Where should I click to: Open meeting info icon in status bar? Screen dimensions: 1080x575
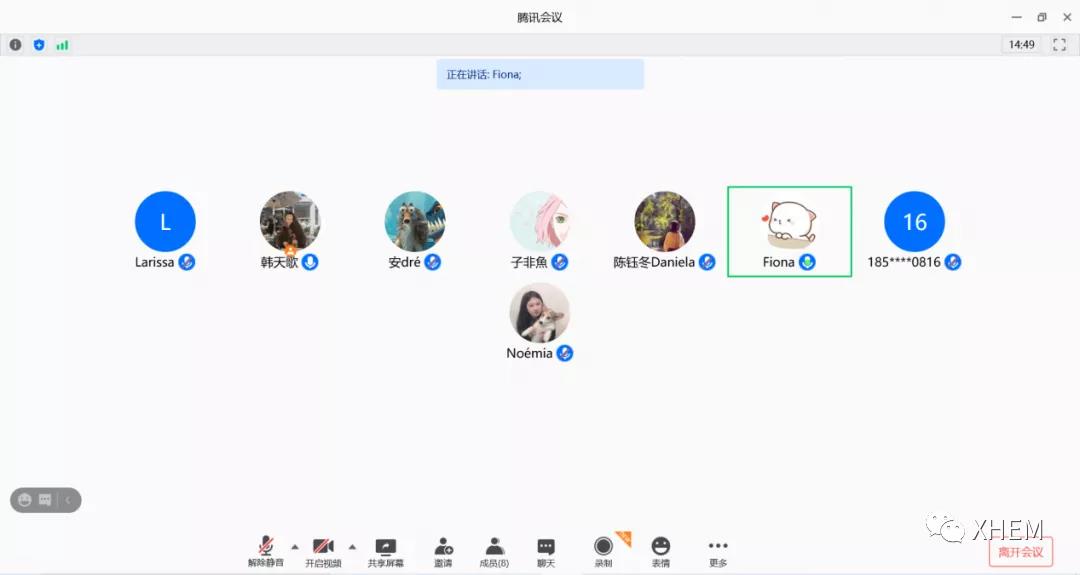[x=15, y=45]
